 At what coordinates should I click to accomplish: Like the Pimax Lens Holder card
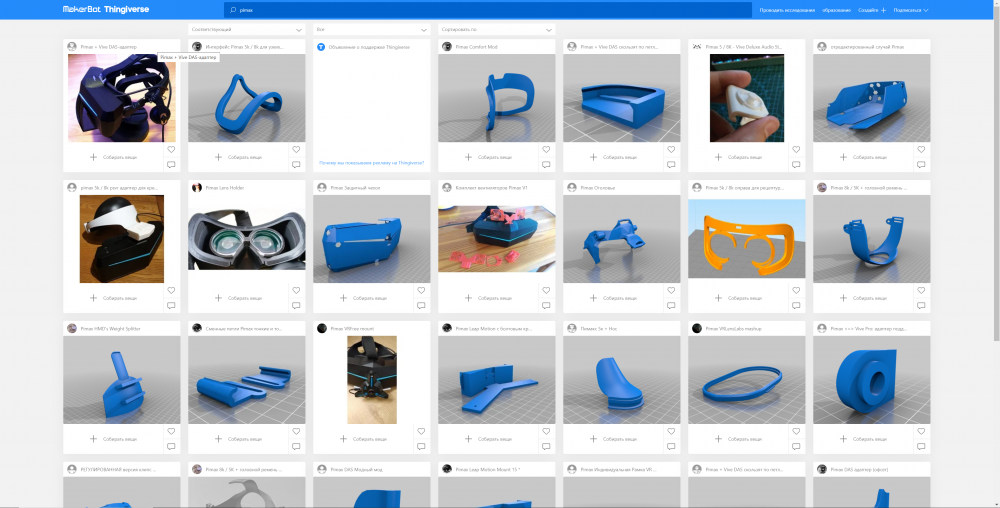296,291
